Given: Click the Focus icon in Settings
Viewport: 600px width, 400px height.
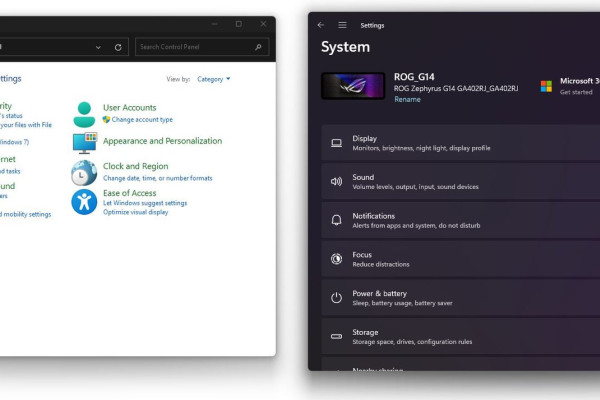Looking at the screenshot, I should coord(336,259).
